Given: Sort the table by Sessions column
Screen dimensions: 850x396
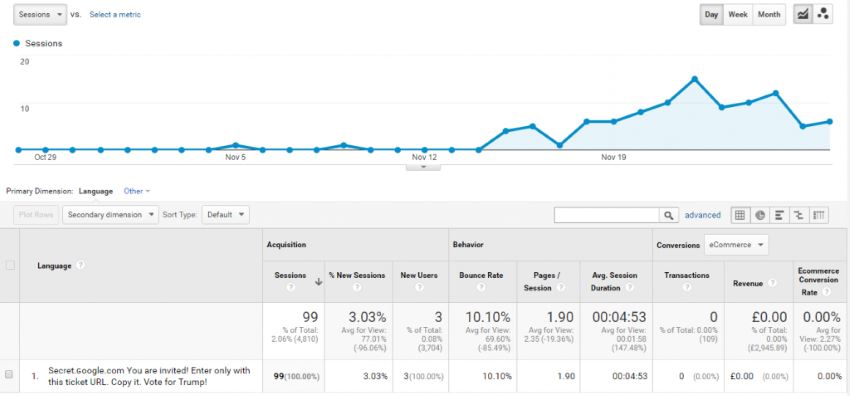Looking at the screenshot, I should click(290, 275).
